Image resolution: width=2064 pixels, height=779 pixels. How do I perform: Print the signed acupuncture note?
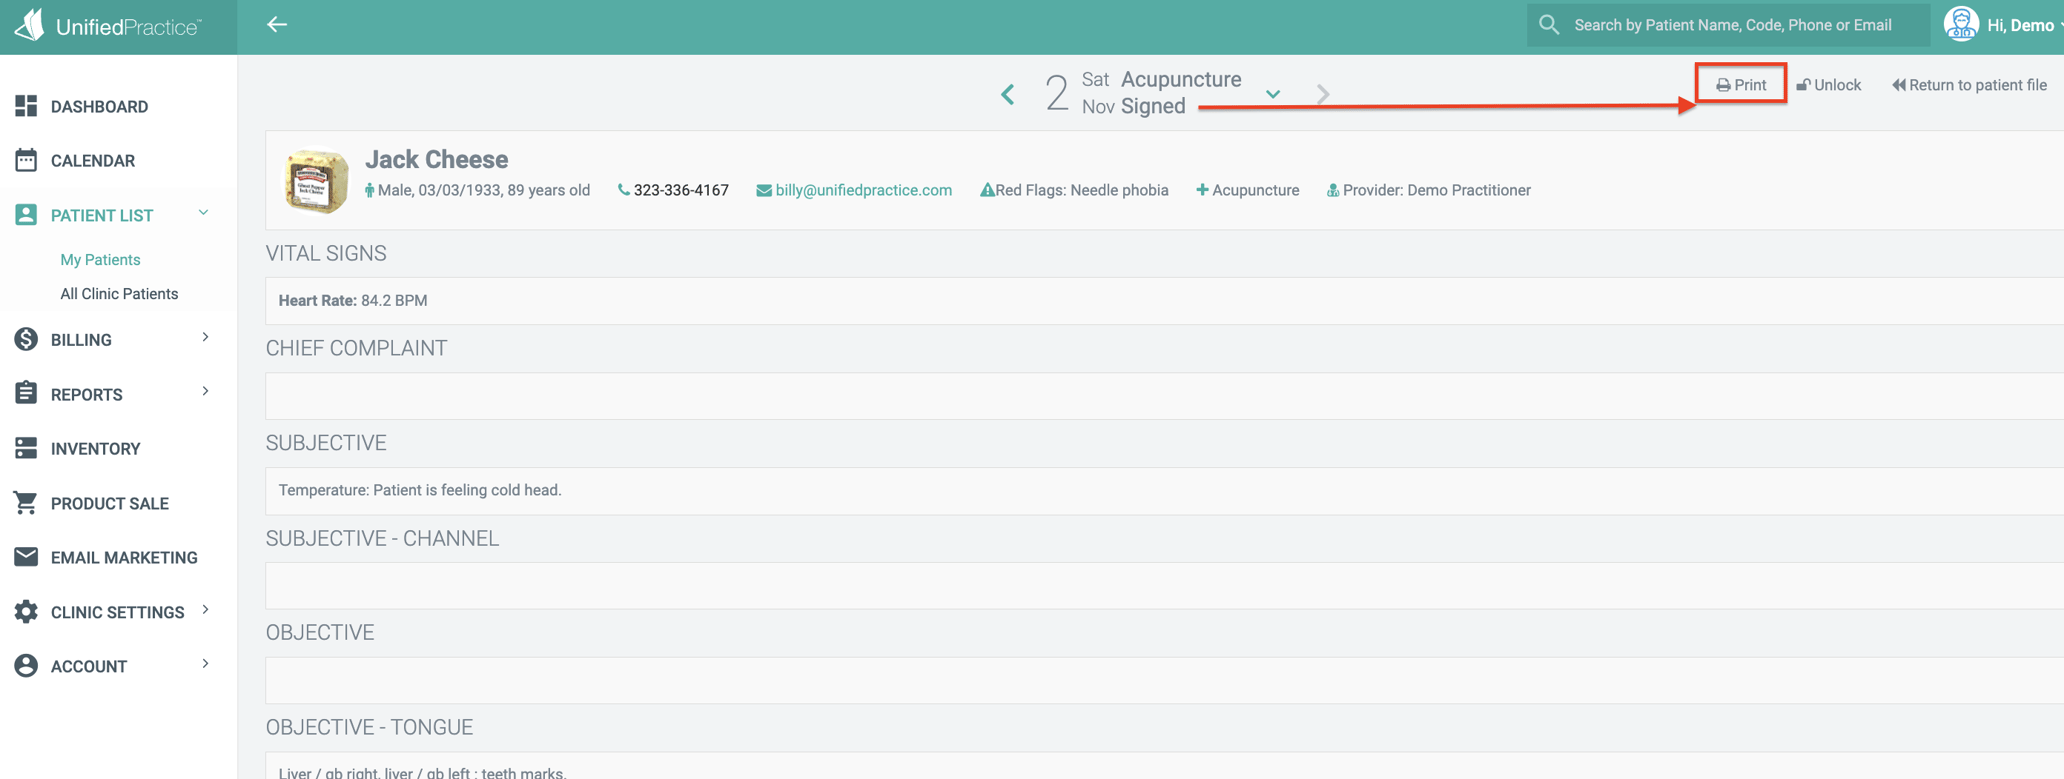point(1741,85)
